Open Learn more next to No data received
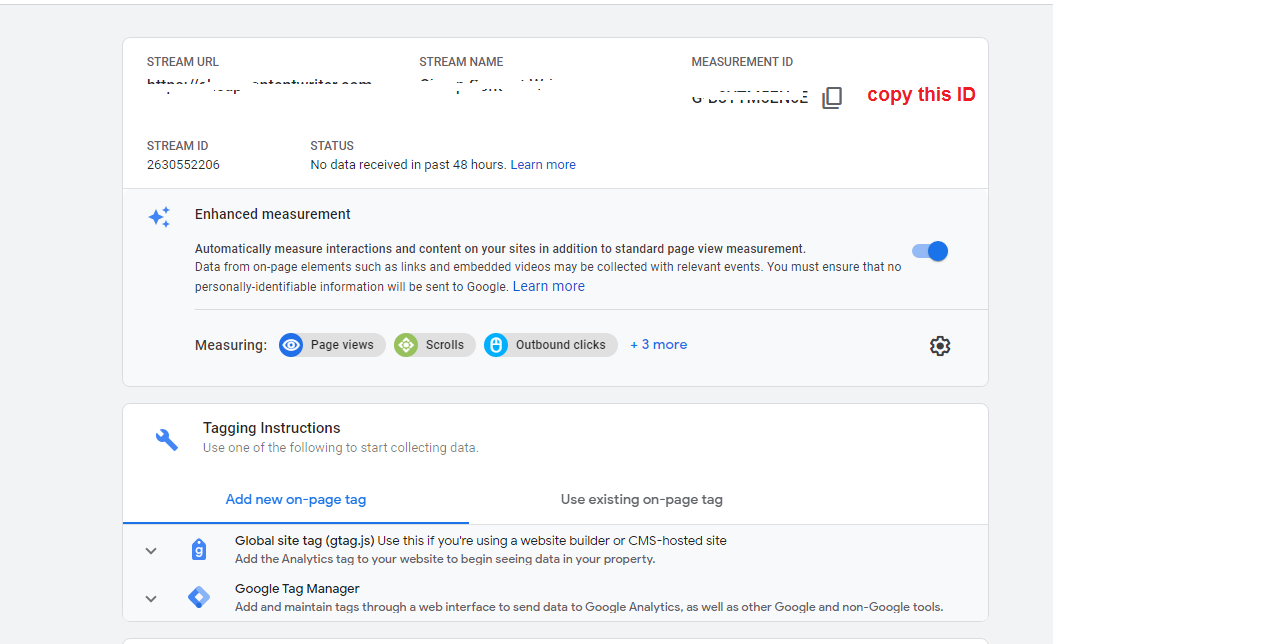The width and height of the screenshot is (1265, 644). (543, 165)
